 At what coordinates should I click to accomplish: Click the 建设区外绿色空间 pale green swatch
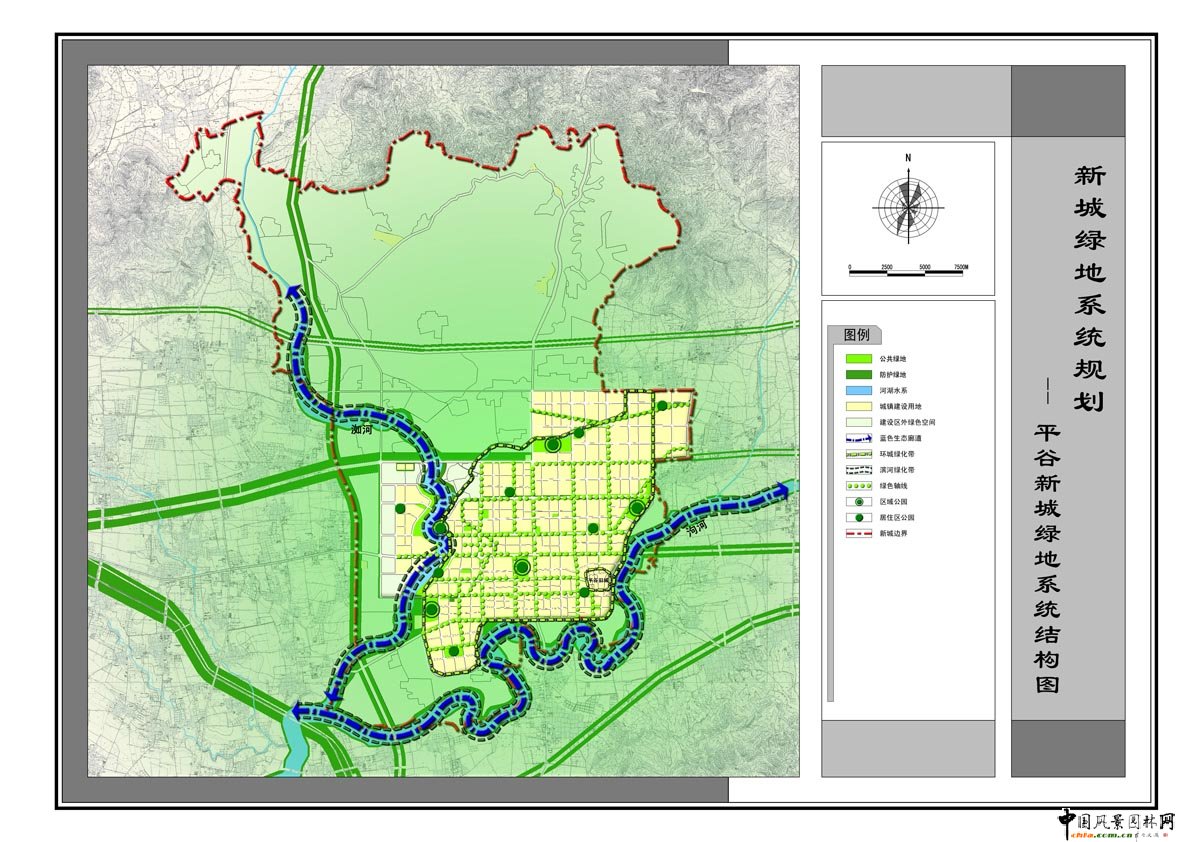860,423
